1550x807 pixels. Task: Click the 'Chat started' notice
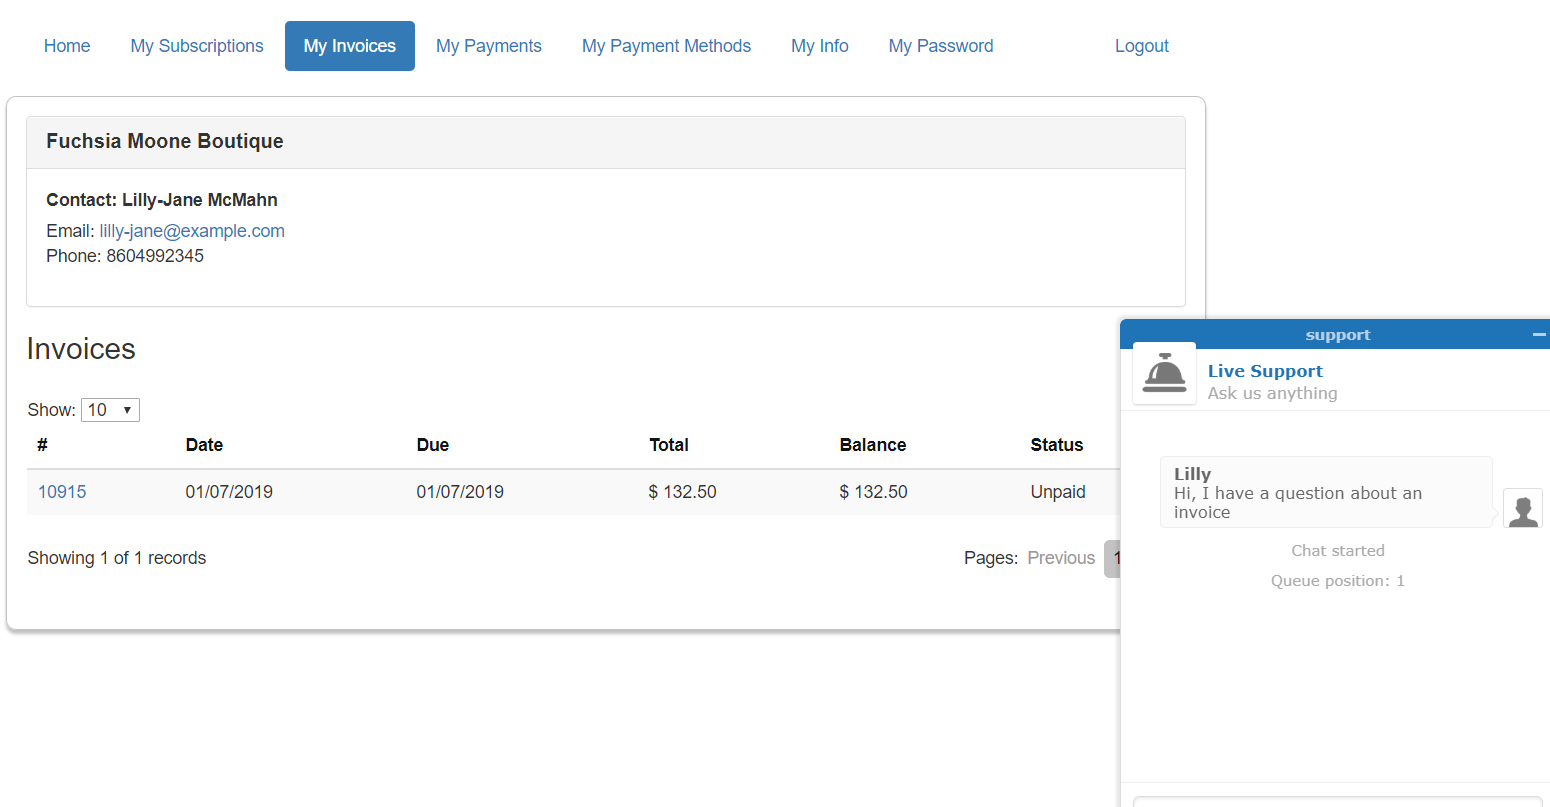1338,551
